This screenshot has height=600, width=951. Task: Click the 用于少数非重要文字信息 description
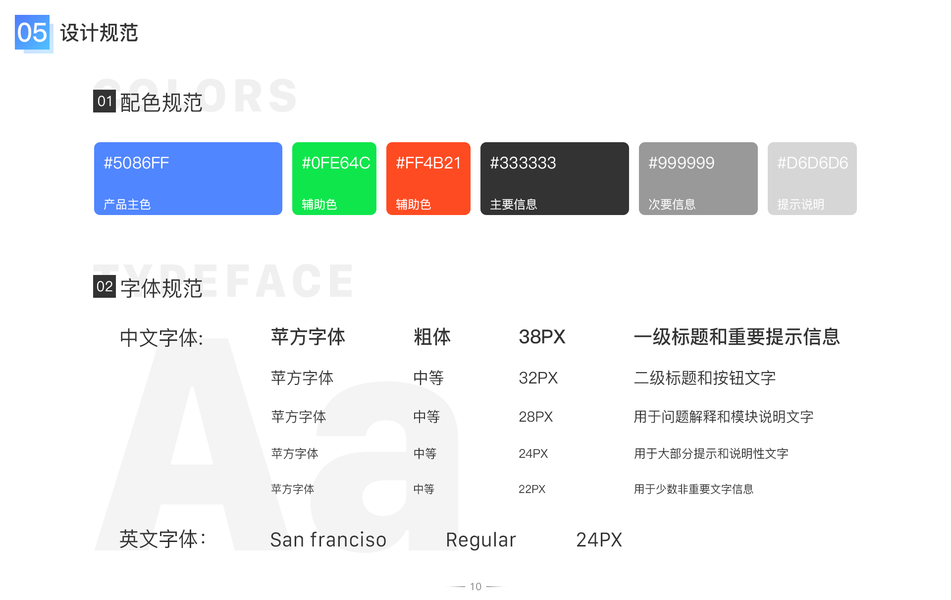[x=693, y=489]
